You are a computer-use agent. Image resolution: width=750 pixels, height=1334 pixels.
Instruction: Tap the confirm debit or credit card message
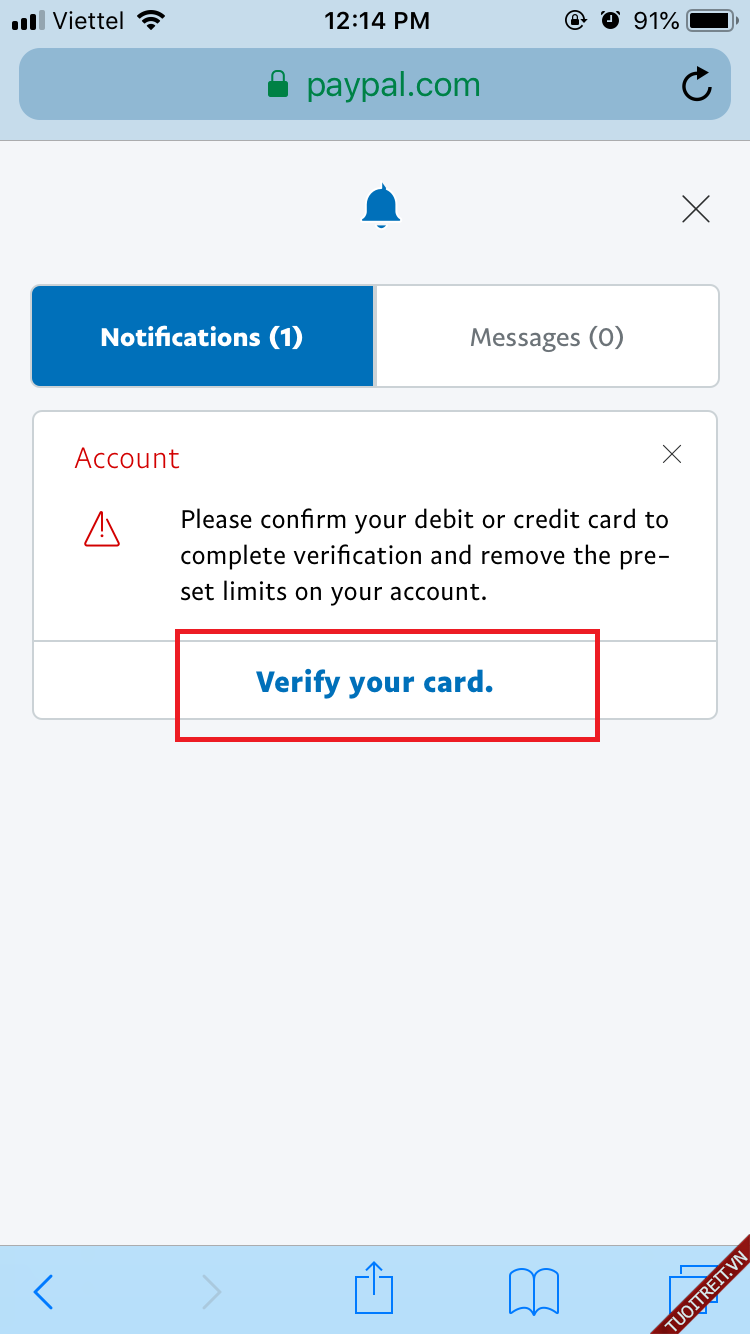tap(424, 555)
